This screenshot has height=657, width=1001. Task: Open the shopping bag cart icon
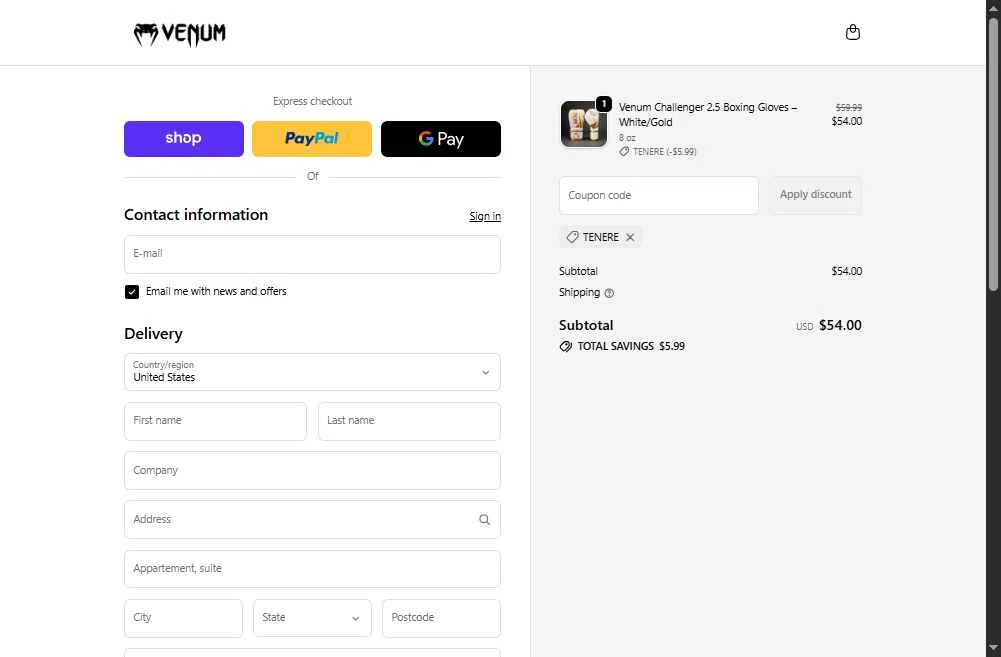tap(852, 33)
